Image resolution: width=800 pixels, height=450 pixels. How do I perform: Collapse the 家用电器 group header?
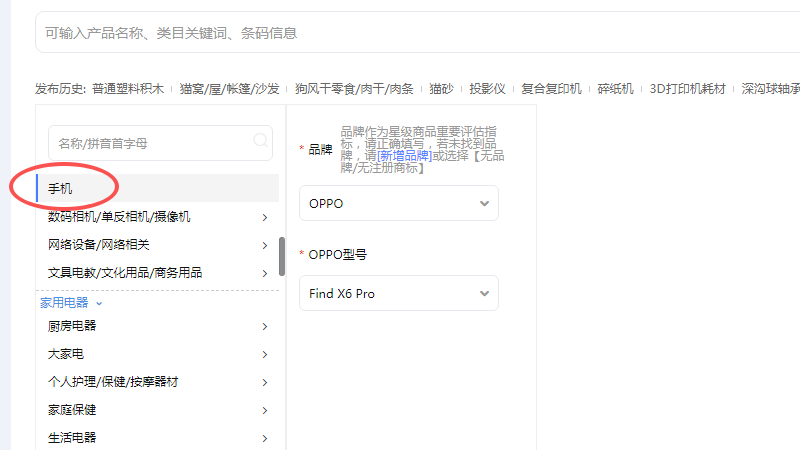coord(71,302)
